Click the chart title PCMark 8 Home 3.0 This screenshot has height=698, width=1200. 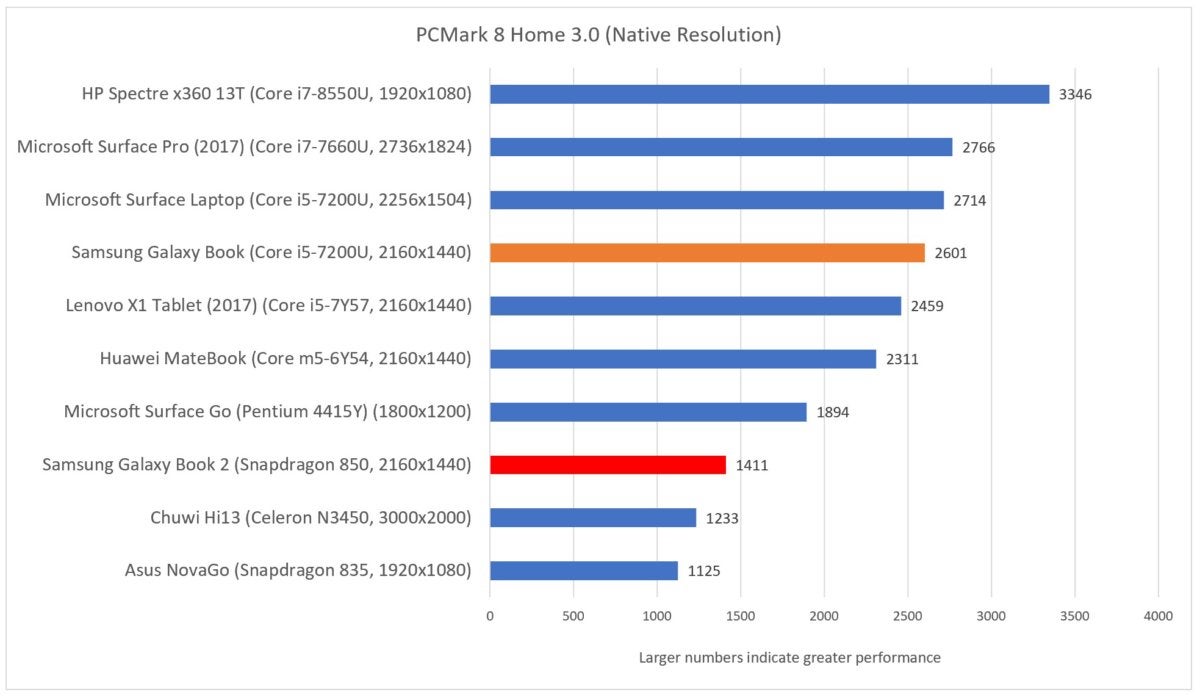[x=598, y=36]
